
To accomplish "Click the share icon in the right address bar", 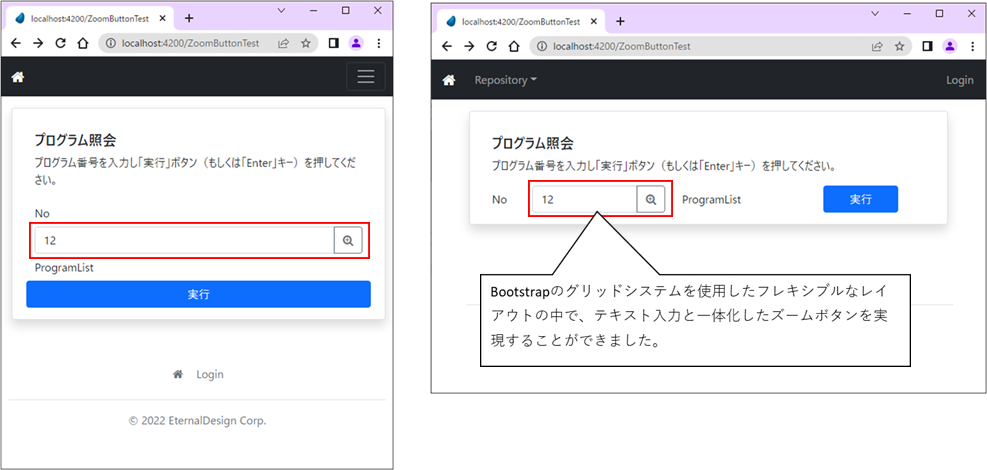I will tap(876, 45).
